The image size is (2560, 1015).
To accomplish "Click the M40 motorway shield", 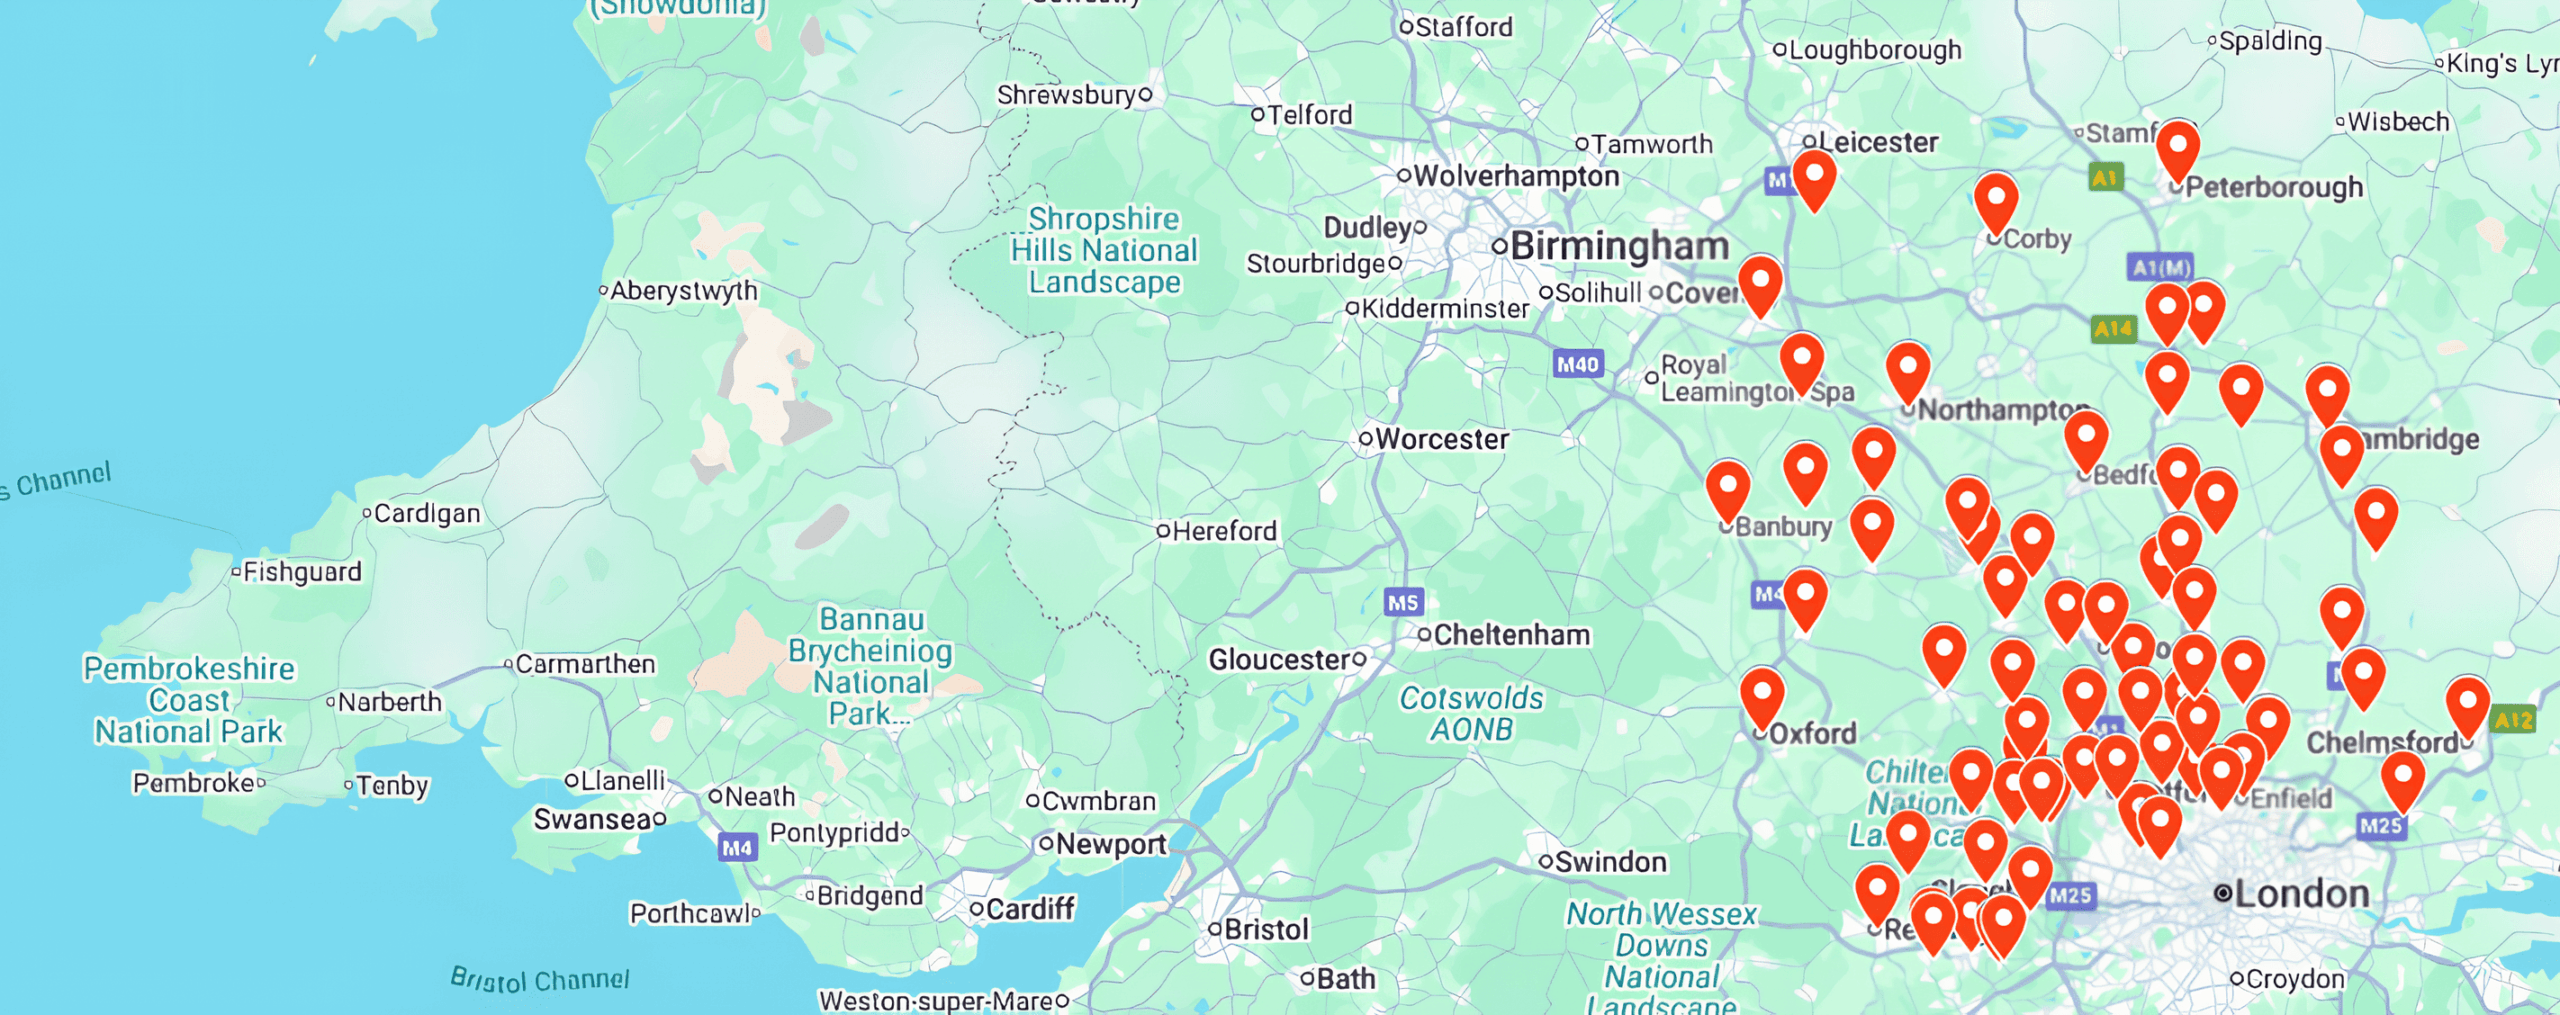I will tap(1578, 364).
